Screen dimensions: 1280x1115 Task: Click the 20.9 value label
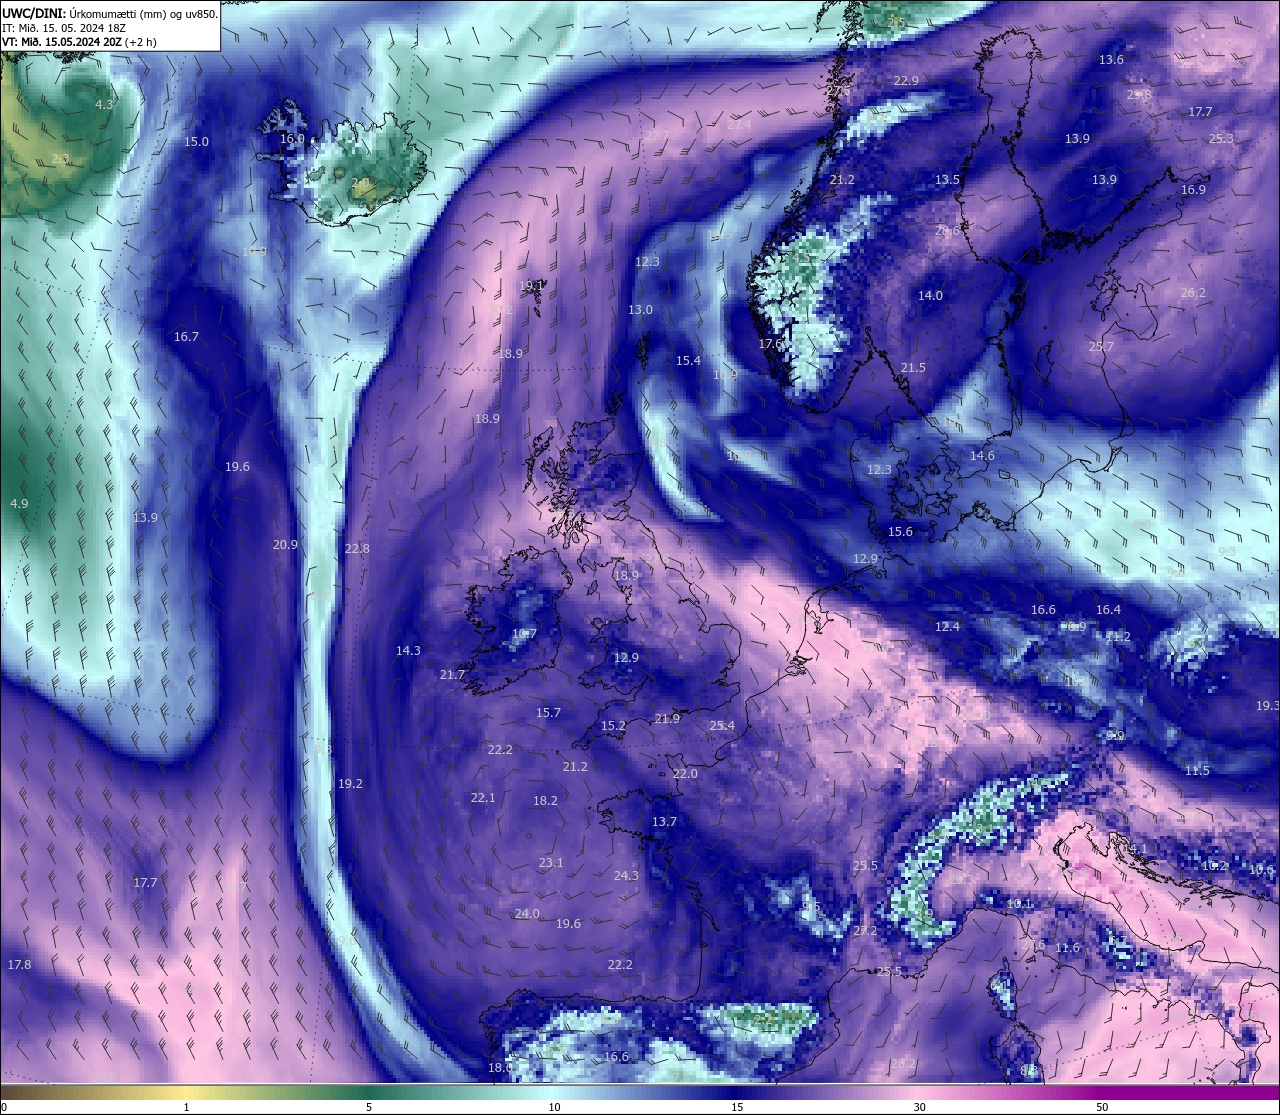pyautogui.click(x=285, y=544)
